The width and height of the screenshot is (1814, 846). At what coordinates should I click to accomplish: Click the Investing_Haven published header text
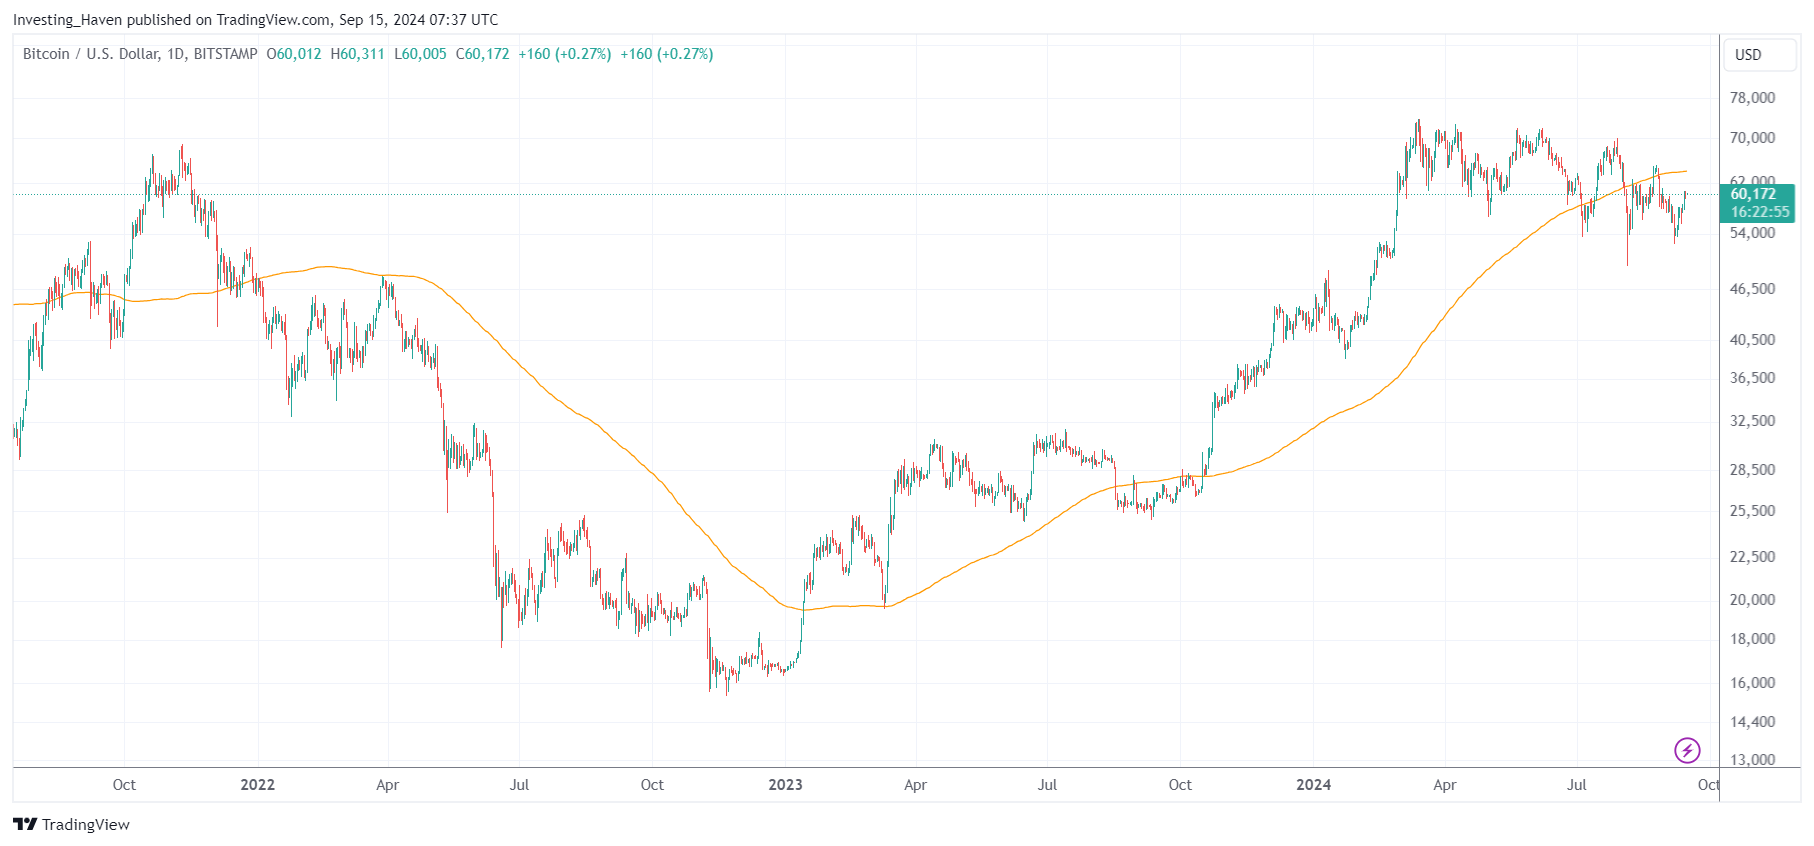coord(255,19)
